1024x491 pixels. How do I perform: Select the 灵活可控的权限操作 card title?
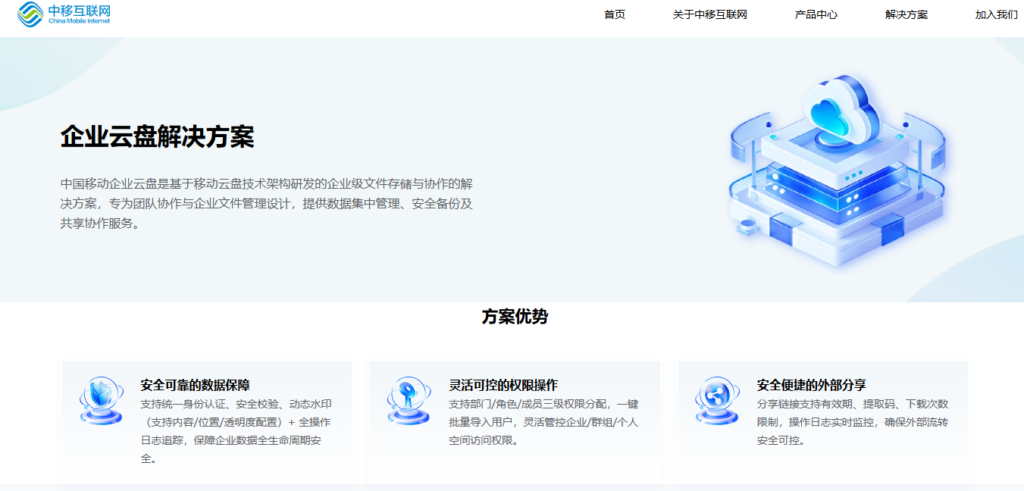coord(504,385)
